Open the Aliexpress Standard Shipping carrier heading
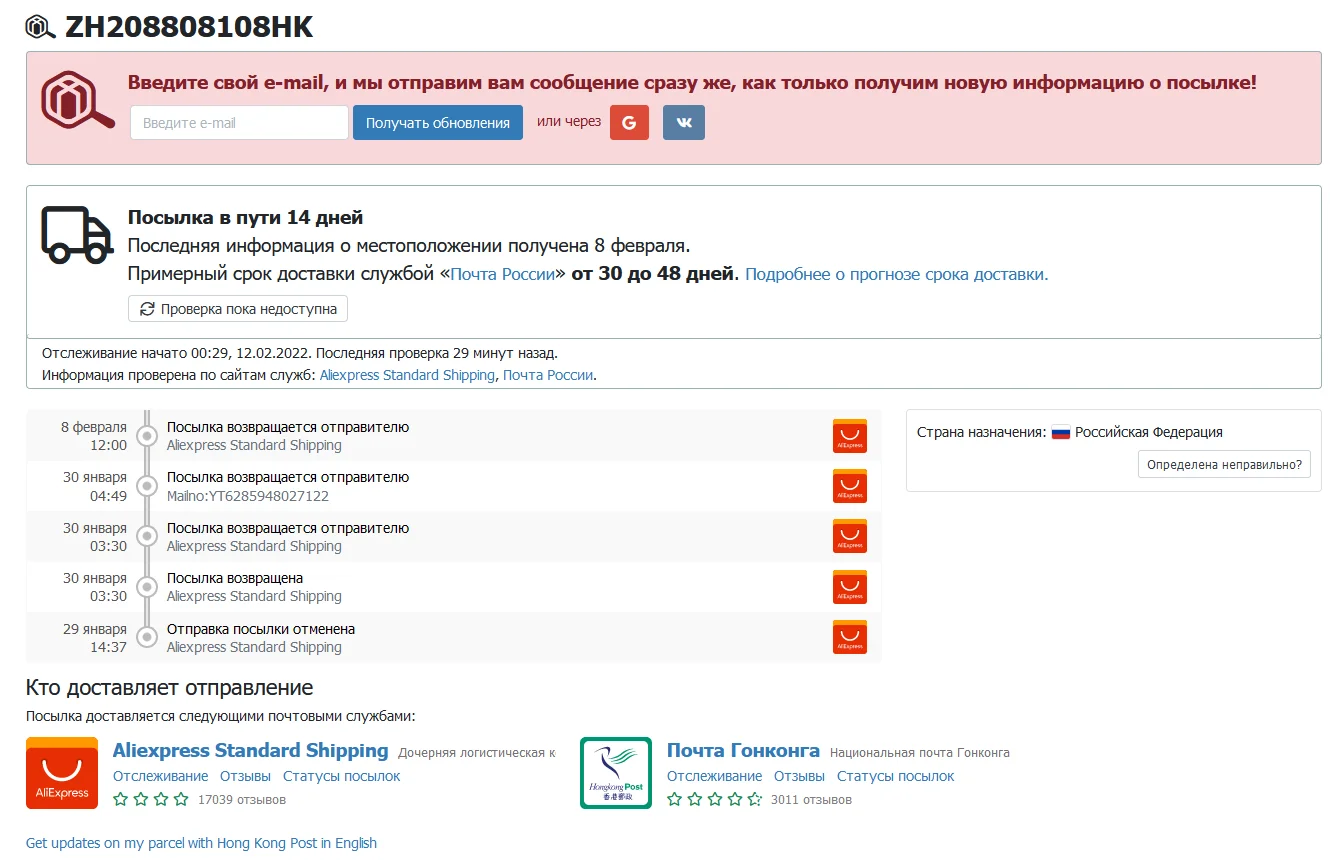 click(251, 750)
